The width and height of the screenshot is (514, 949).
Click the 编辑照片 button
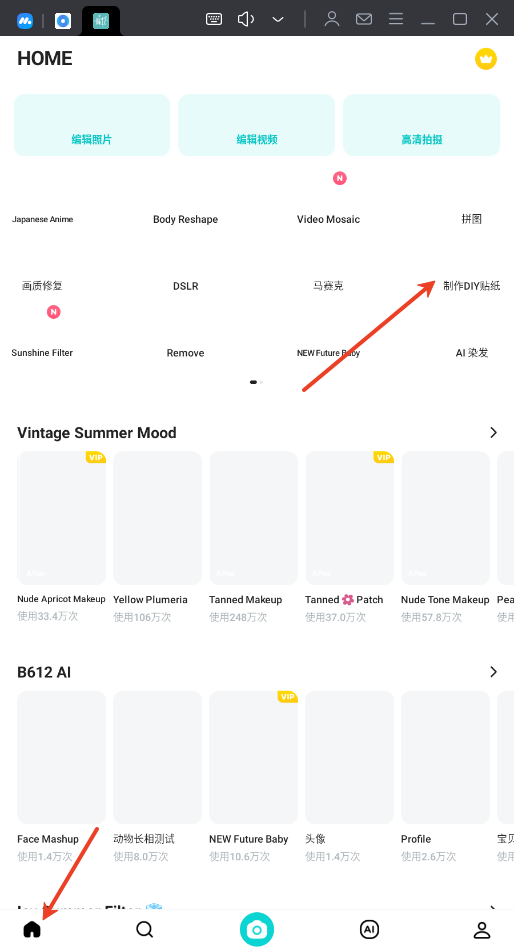[92, 125]
